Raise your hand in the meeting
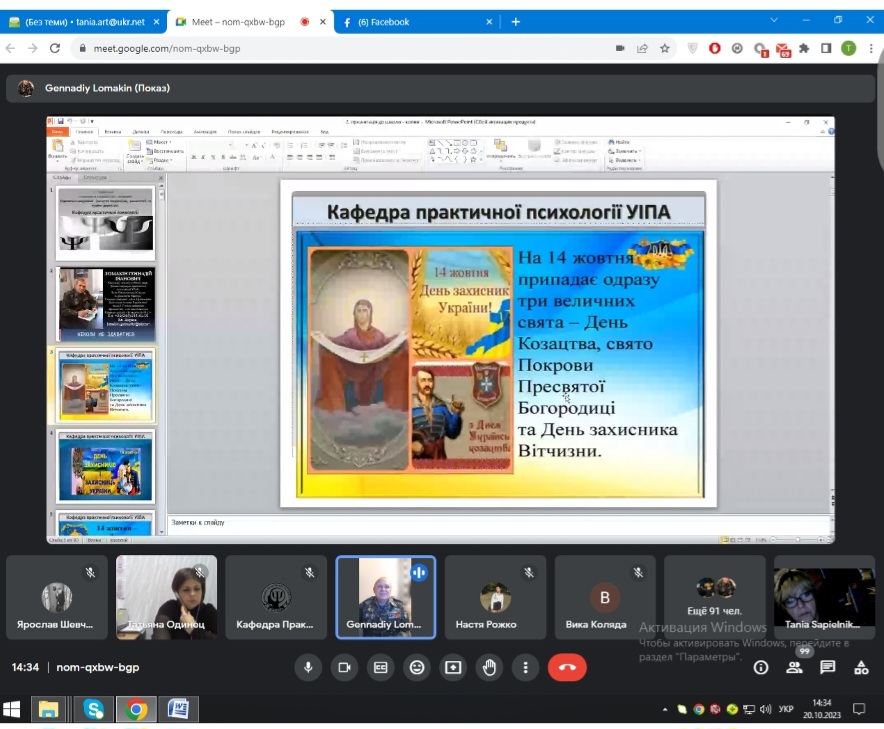Viewport: 884px width, 729px height. pyautogui.click(x=489, y=668)
